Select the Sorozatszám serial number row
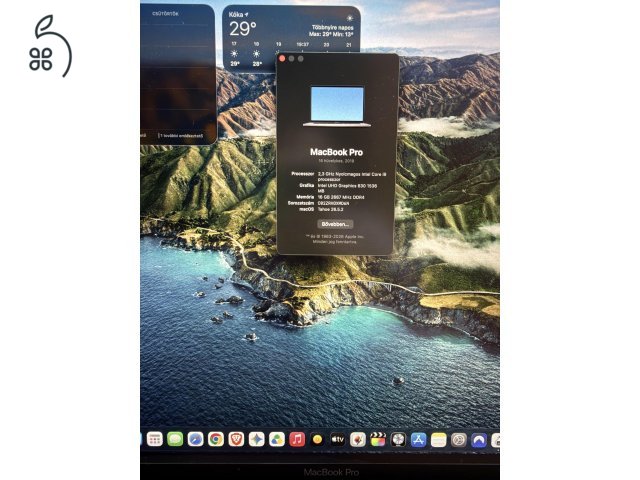Image resolution: width=640 pixels, height=480 pixels. pyautogui.click(x=318, y=203)
